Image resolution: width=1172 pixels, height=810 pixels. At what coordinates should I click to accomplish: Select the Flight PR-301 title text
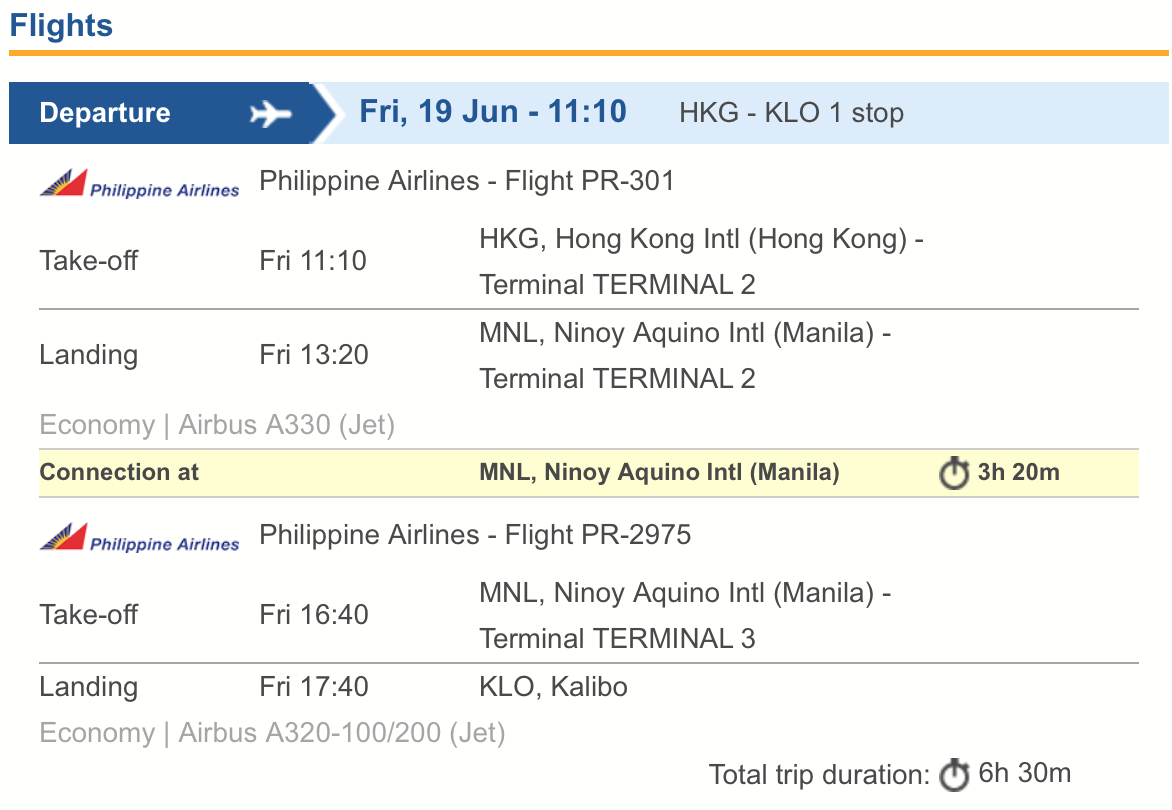467,181
